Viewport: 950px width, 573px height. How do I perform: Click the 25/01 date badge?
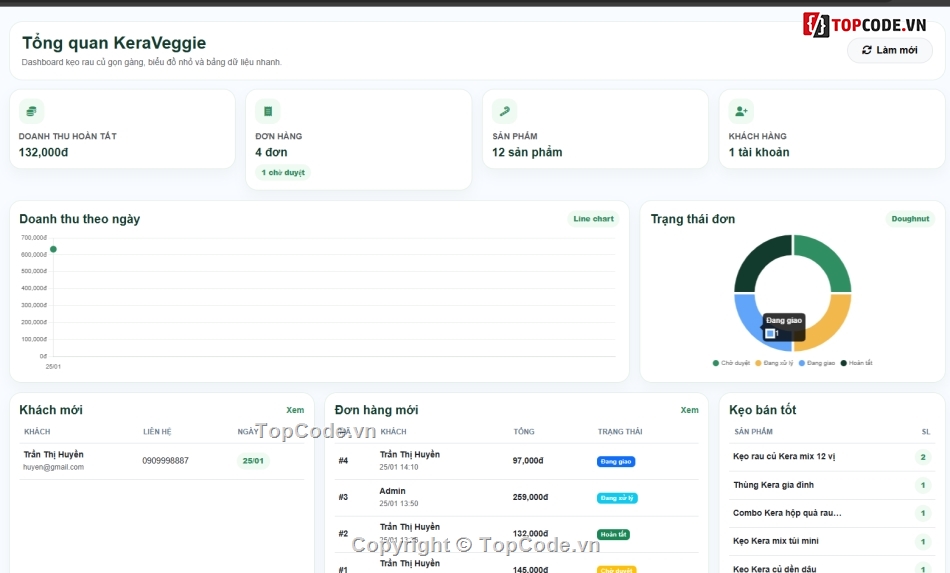coord(253,461)
